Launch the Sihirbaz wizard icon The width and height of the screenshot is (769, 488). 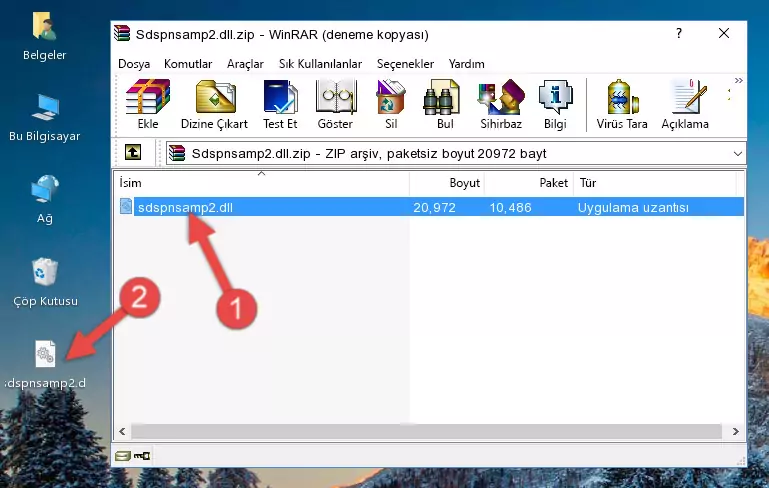pos(501,104)
